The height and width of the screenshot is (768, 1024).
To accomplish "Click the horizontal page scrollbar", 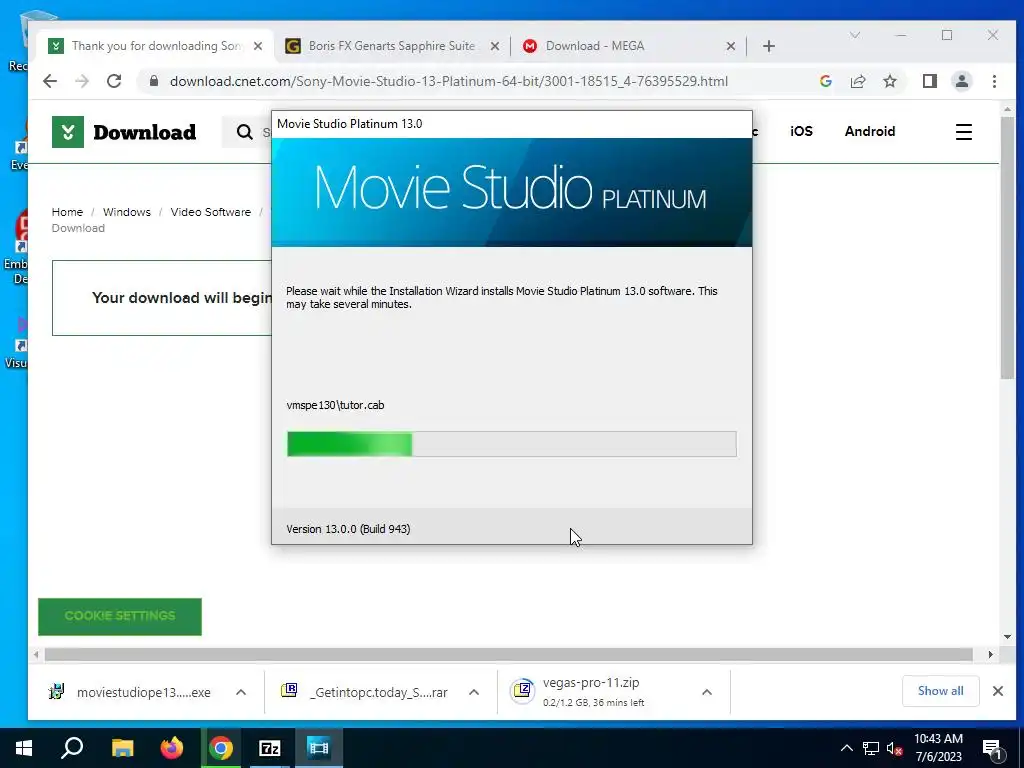I will (x=508, y=654).
